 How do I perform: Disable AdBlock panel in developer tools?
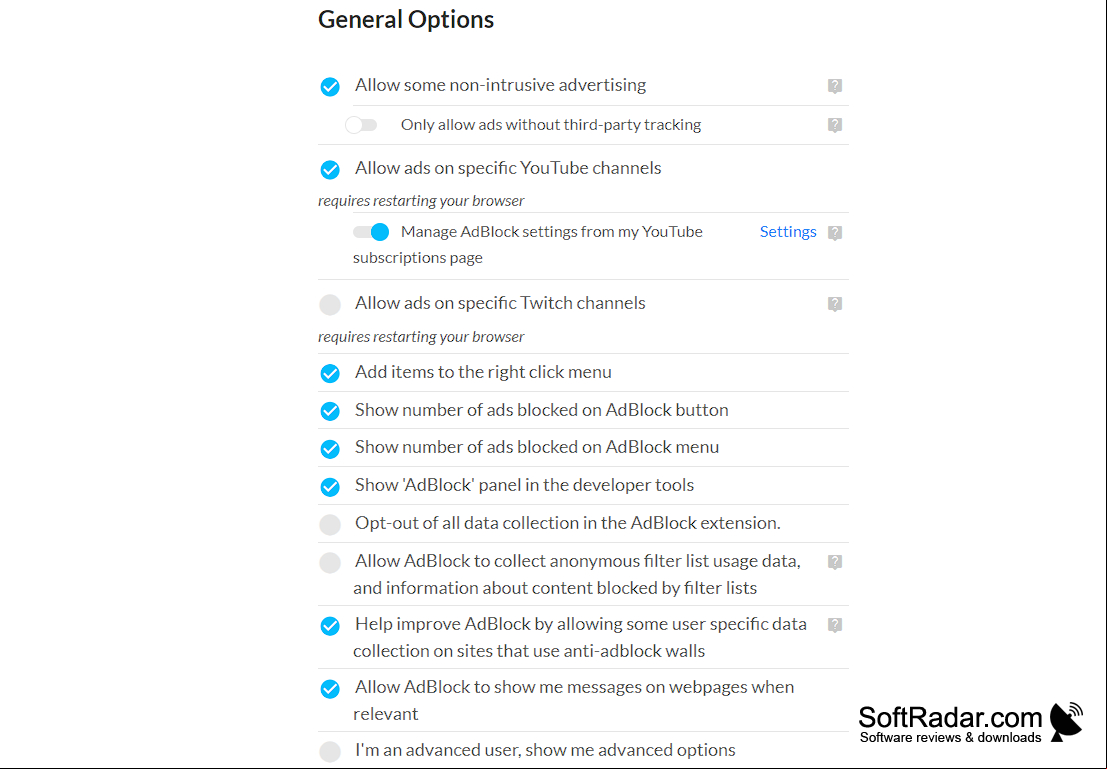coord(330,487)
